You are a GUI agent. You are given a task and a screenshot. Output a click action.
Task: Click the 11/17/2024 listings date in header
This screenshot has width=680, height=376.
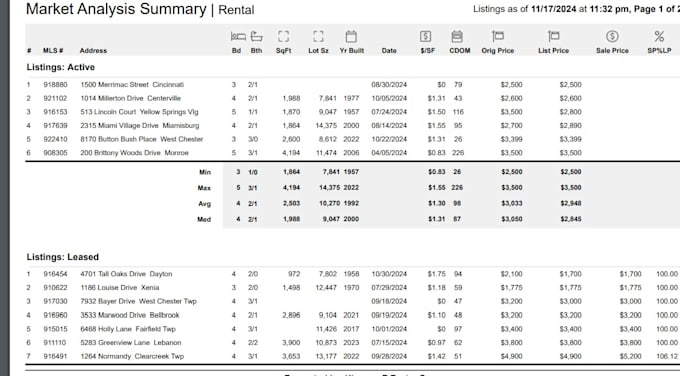554,9
